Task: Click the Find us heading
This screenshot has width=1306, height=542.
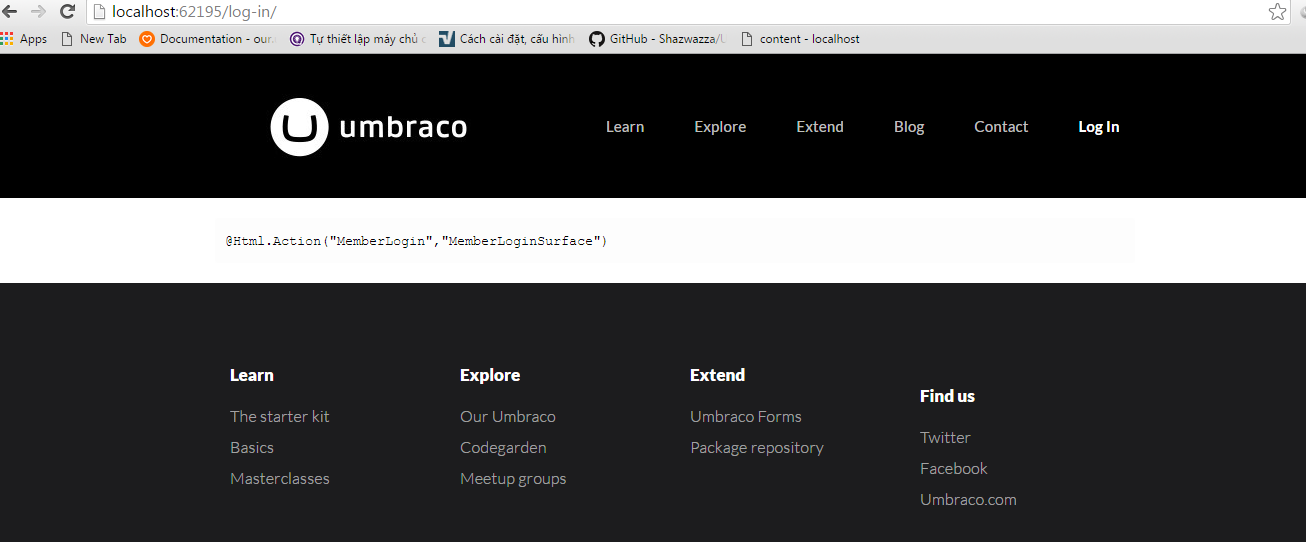Action: click(x=947, y=396)
